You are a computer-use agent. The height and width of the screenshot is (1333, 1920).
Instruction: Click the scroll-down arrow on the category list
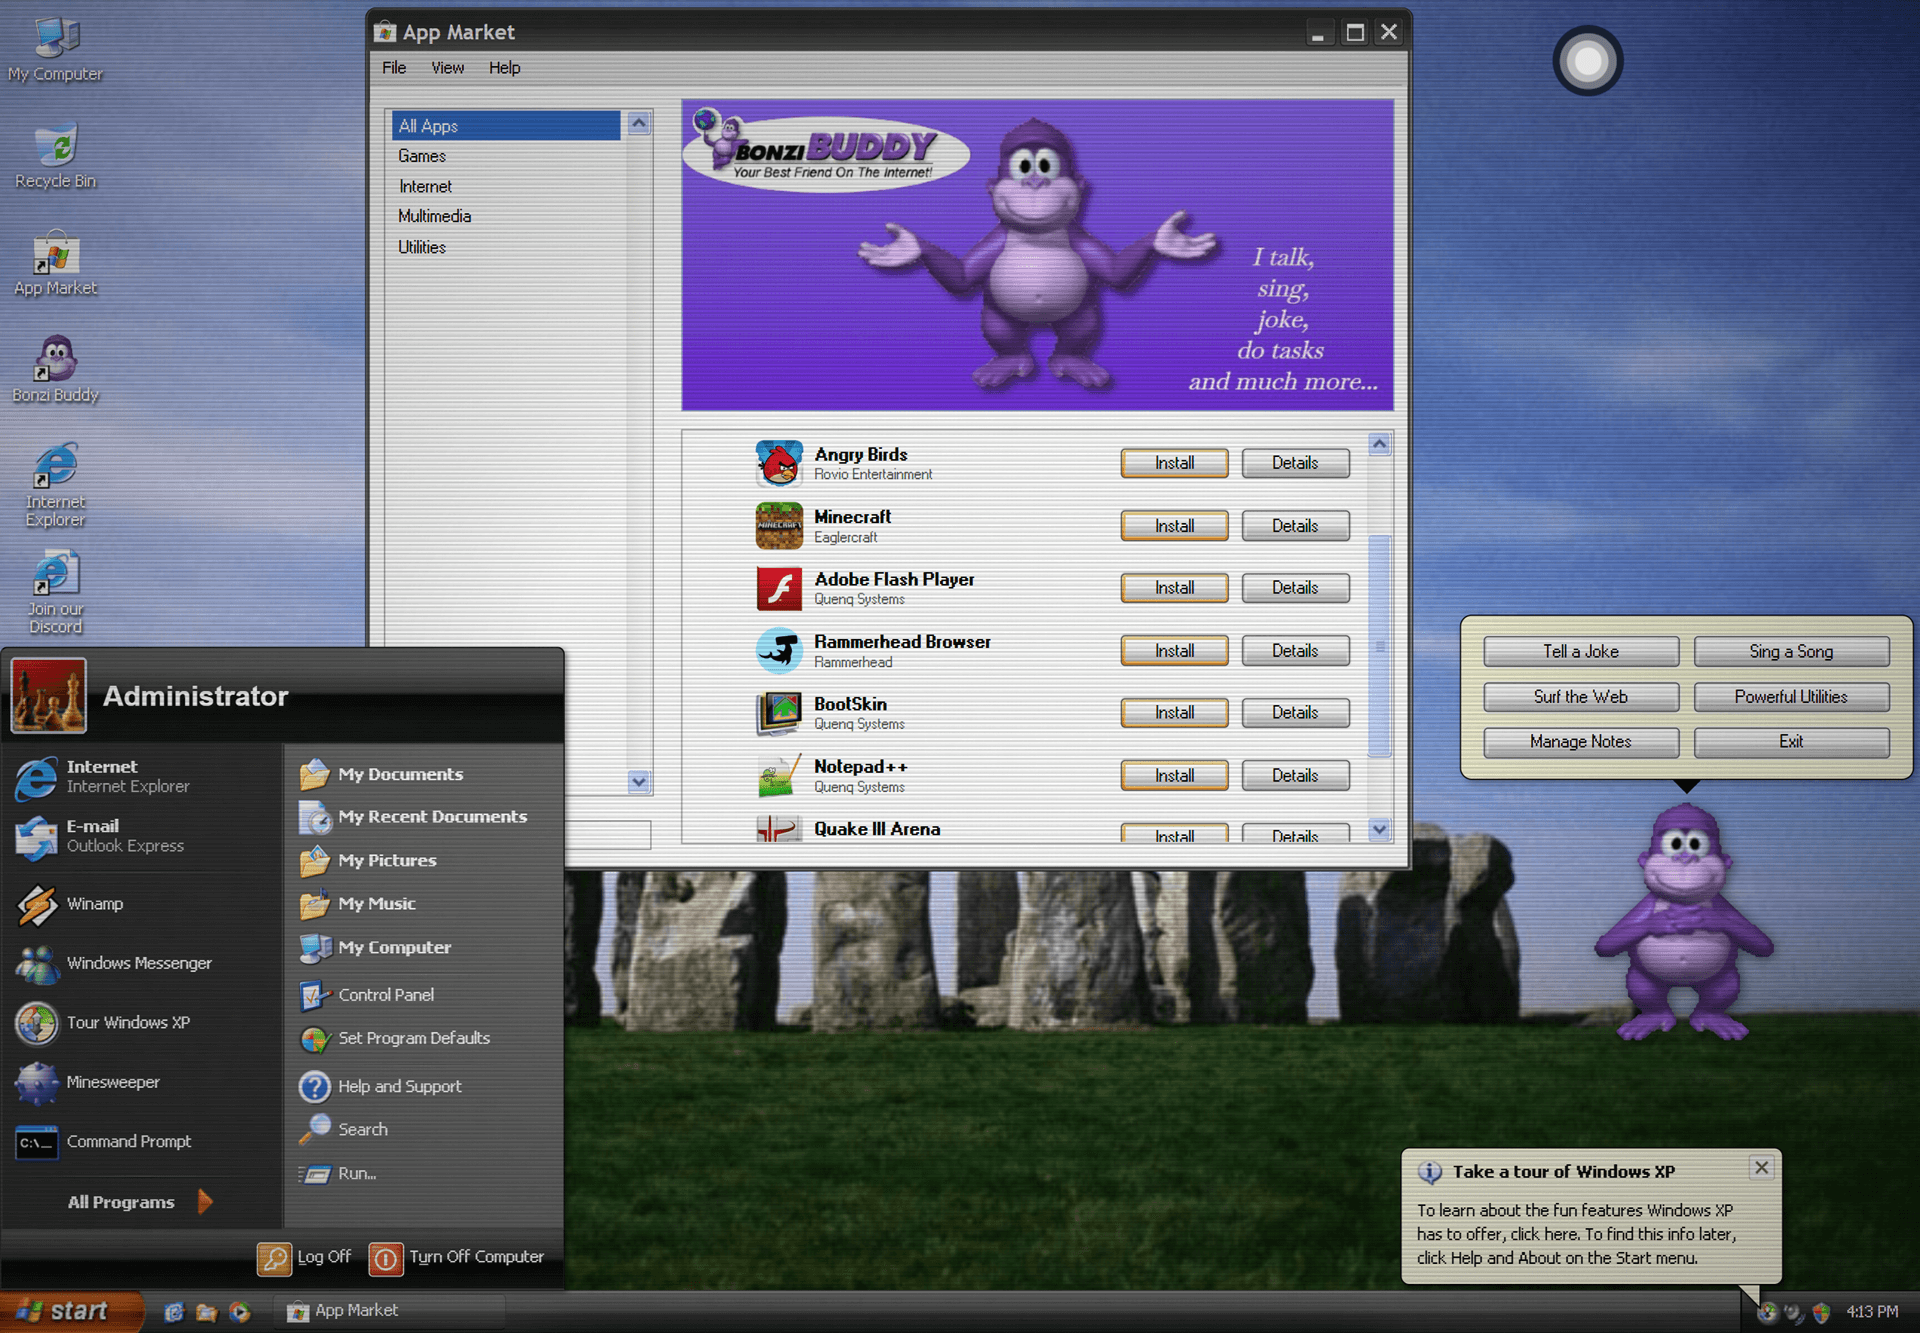click(638, 783)
